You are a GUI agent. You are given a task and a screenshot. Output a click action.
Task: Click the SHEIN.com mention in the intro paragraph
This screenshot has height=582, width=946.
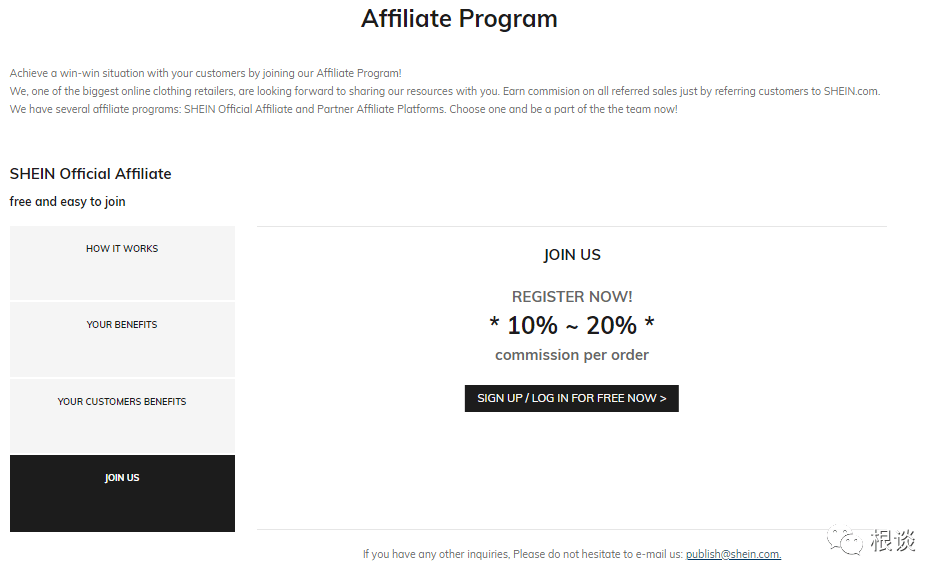851,91
